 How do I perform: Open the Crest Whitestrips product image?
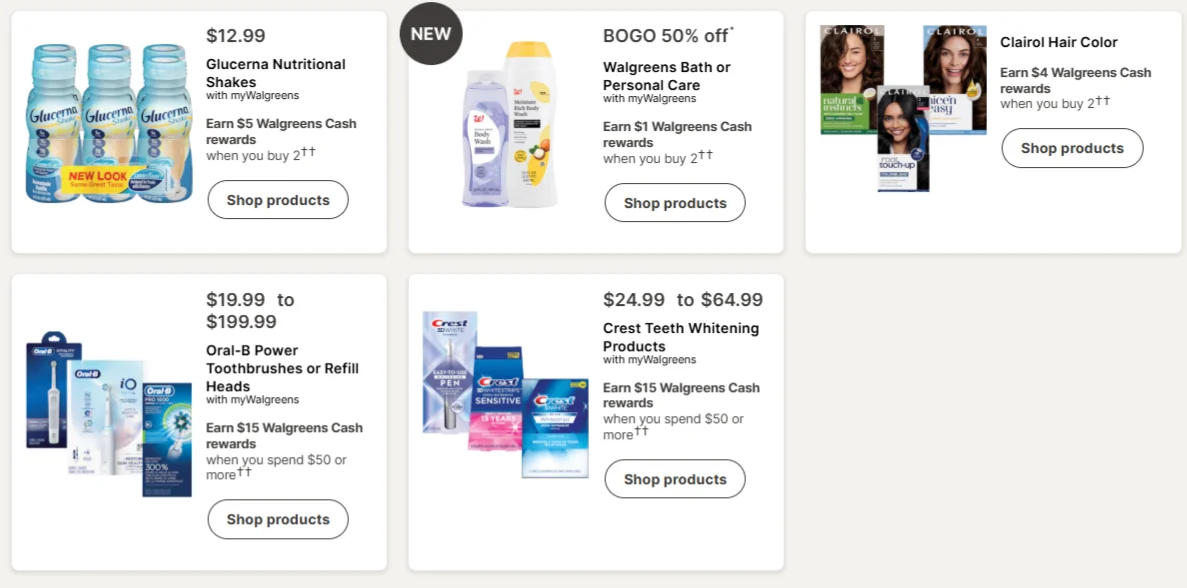click(506, 394)
